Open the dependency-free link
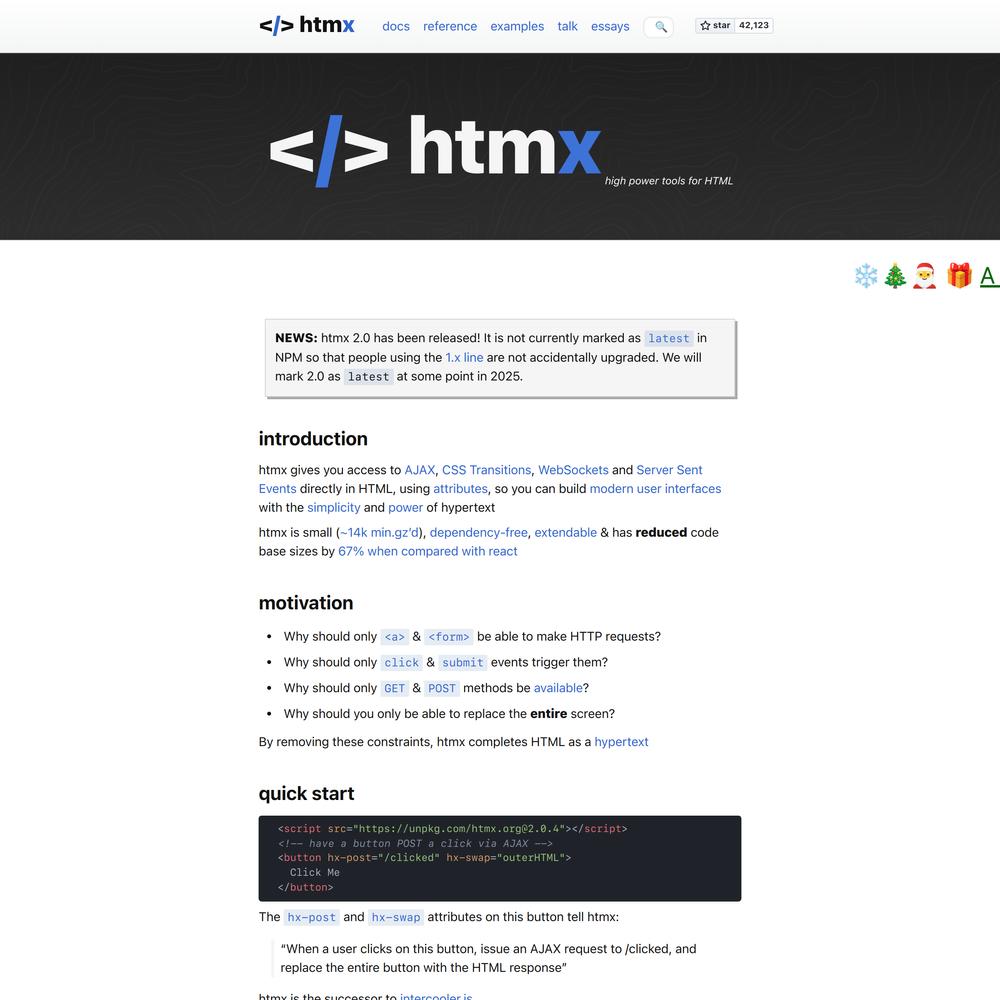 tap(478, 533)
